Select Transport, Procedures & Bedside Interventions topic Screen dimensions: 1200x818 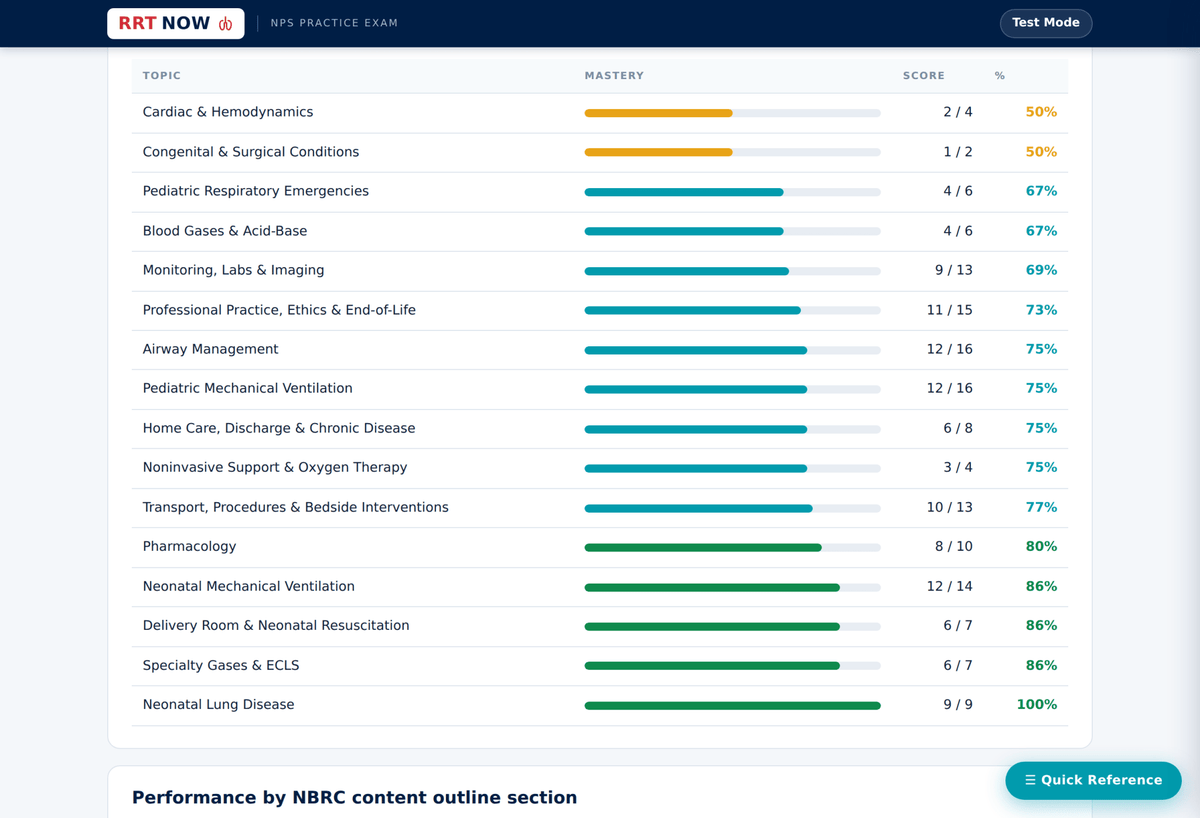point(296,507)
